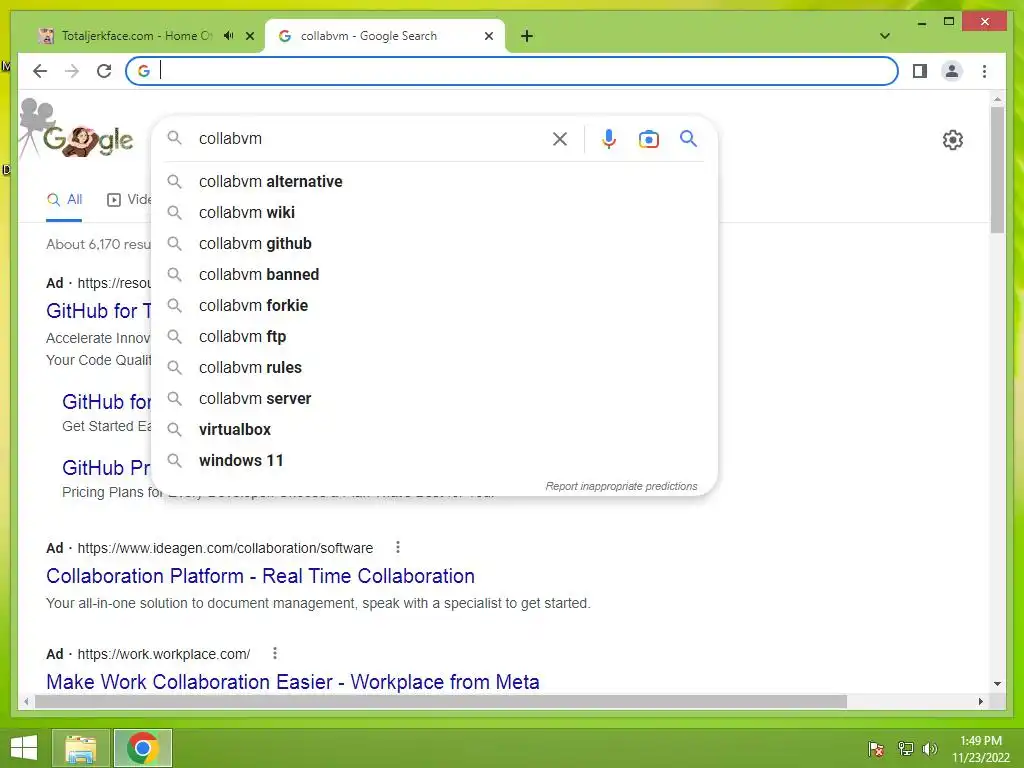The width and height of the screenshot is (1024, 768).
Task: Click the vertical scrollbar thumb
Action: point(997,170)
